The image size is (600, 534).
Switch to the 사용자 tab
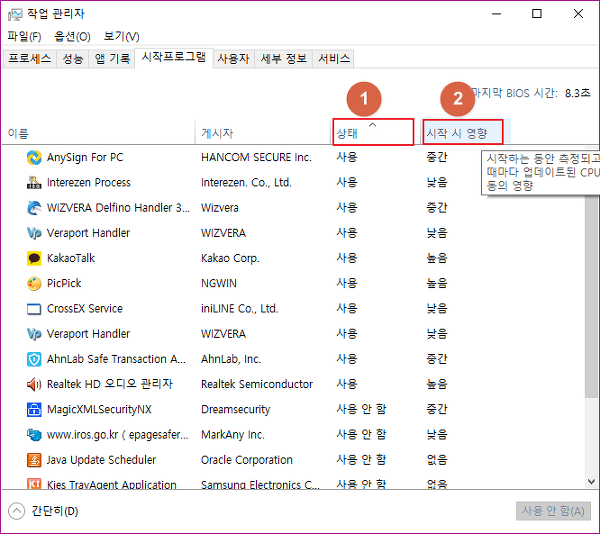(x=233, y=59)
